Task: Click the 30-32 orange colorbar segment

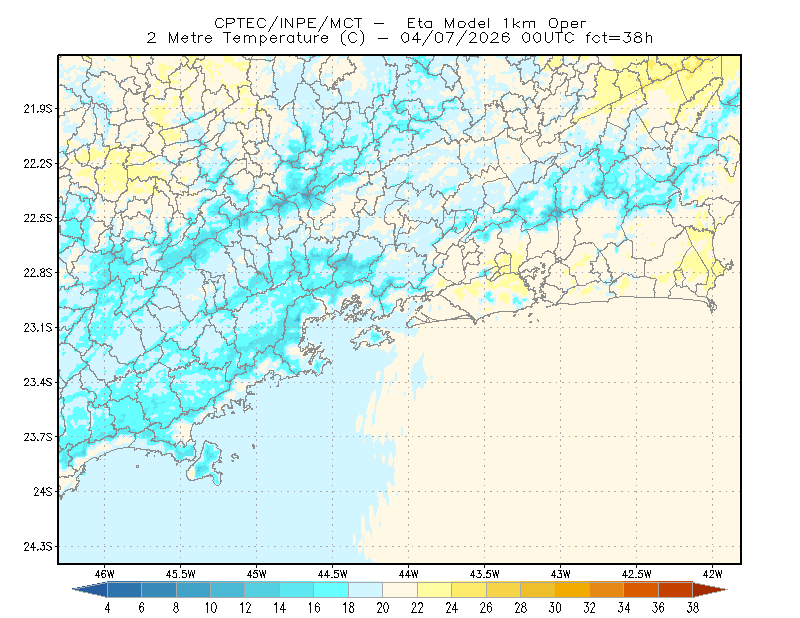Action: pos(572,589)
